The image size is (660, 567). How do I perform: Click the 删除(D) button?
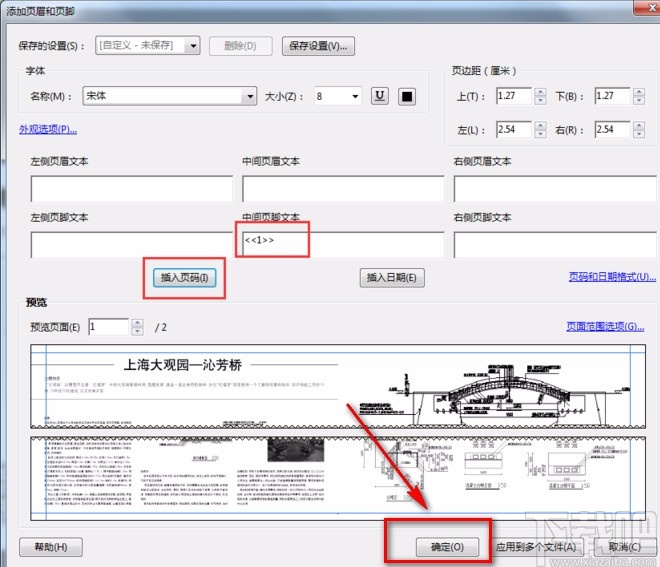[x=240, y=46]
